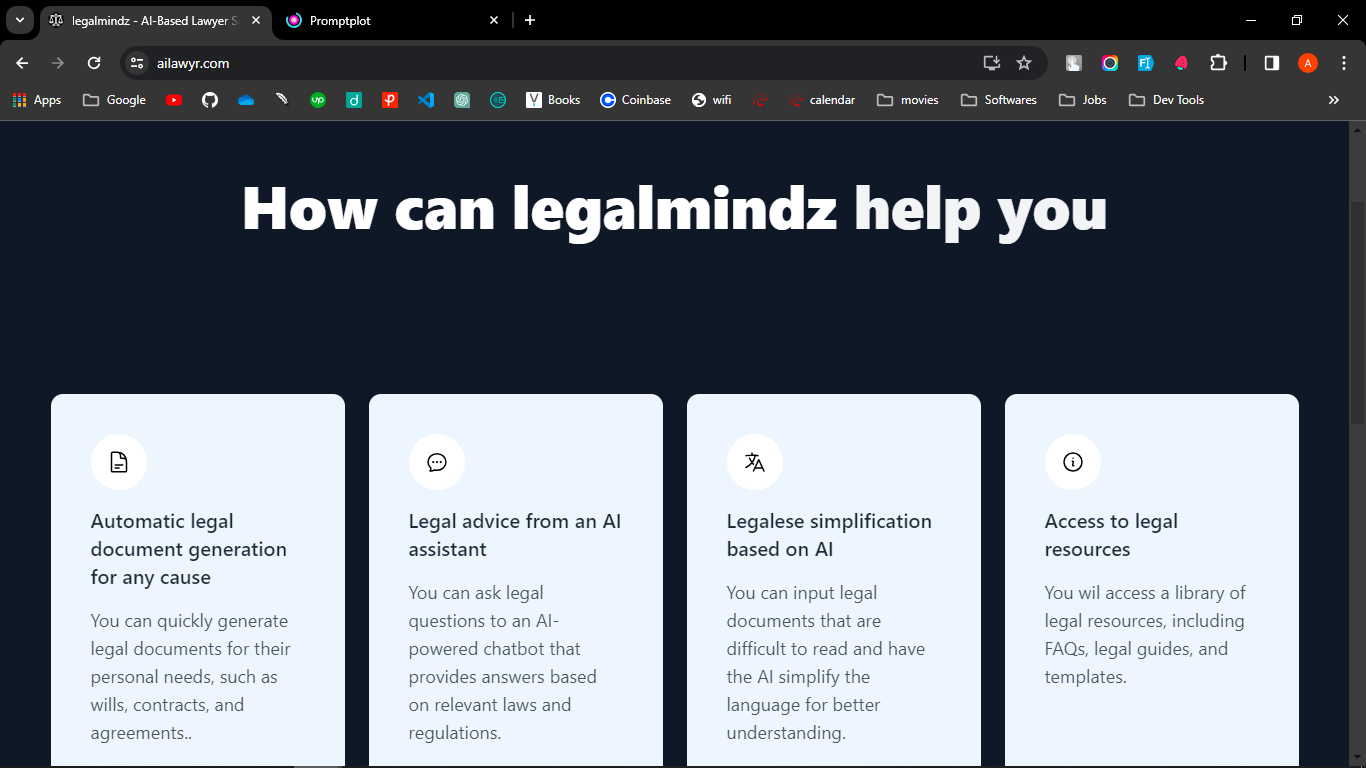Open the movies bookmarks folder
Viewport: 1366px width, 768px height.
907,100
